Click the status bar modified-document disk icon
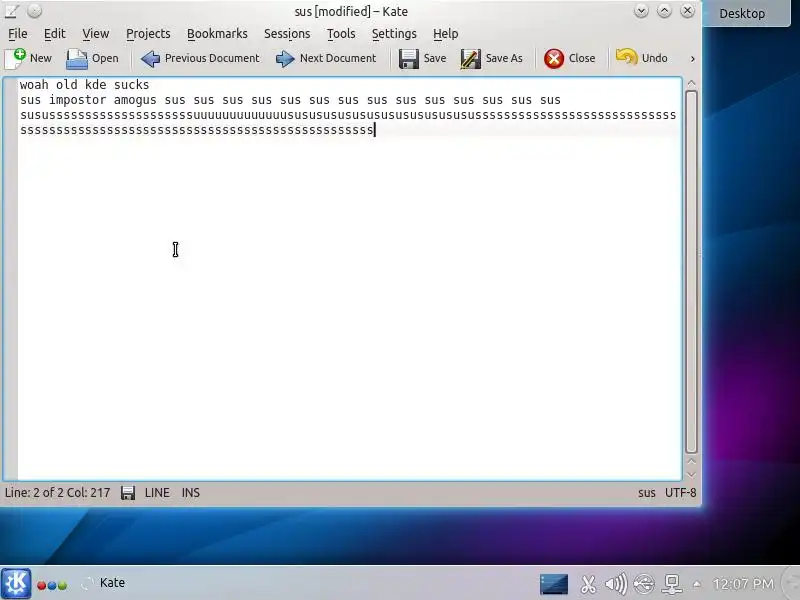 coord(128,493)
